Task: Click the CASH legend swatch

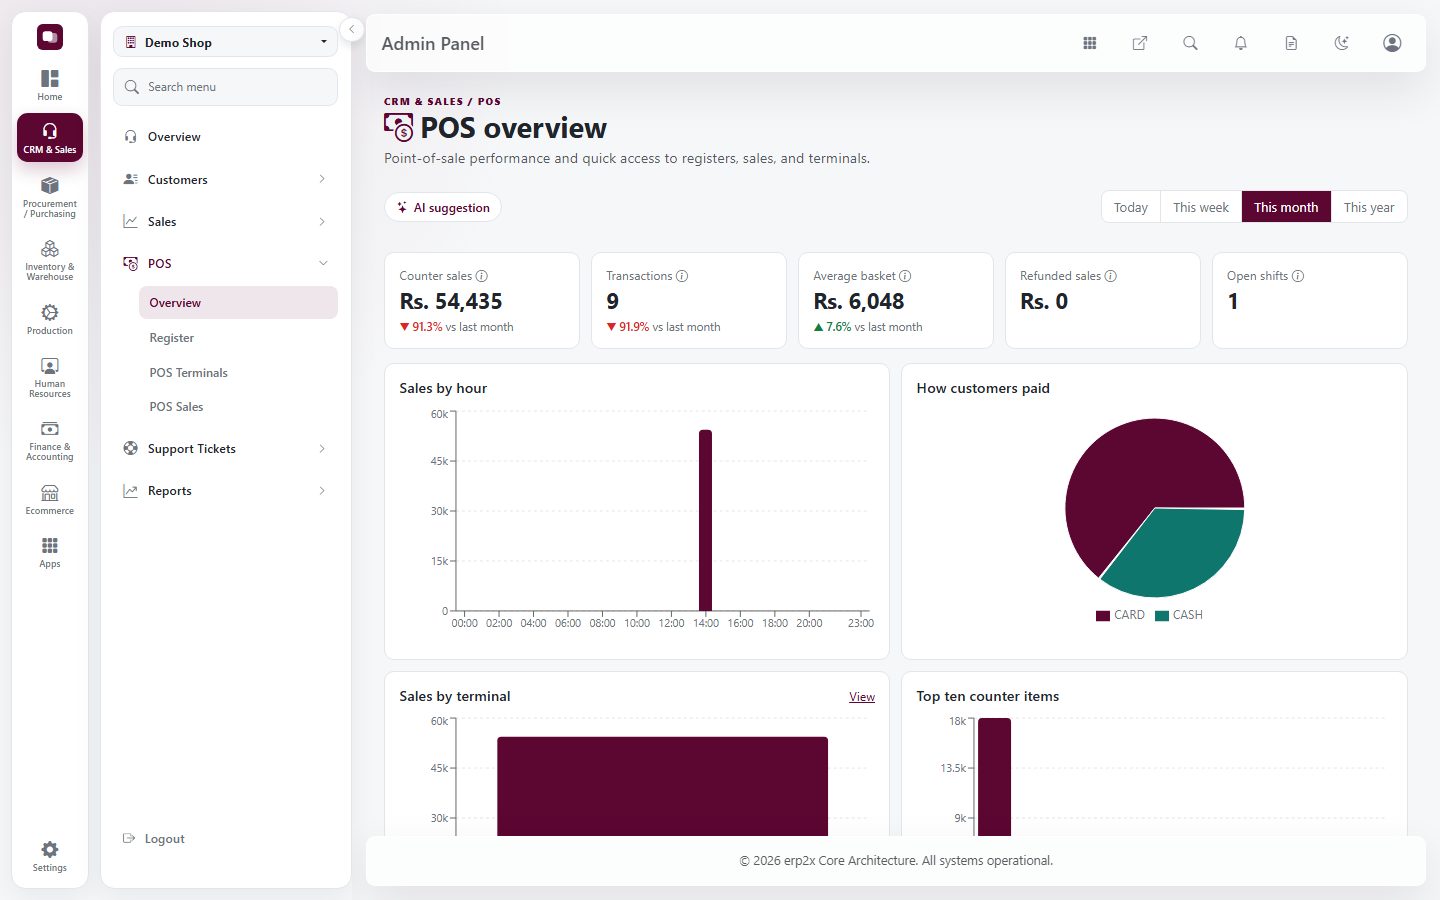Action: coord(1162,616)
